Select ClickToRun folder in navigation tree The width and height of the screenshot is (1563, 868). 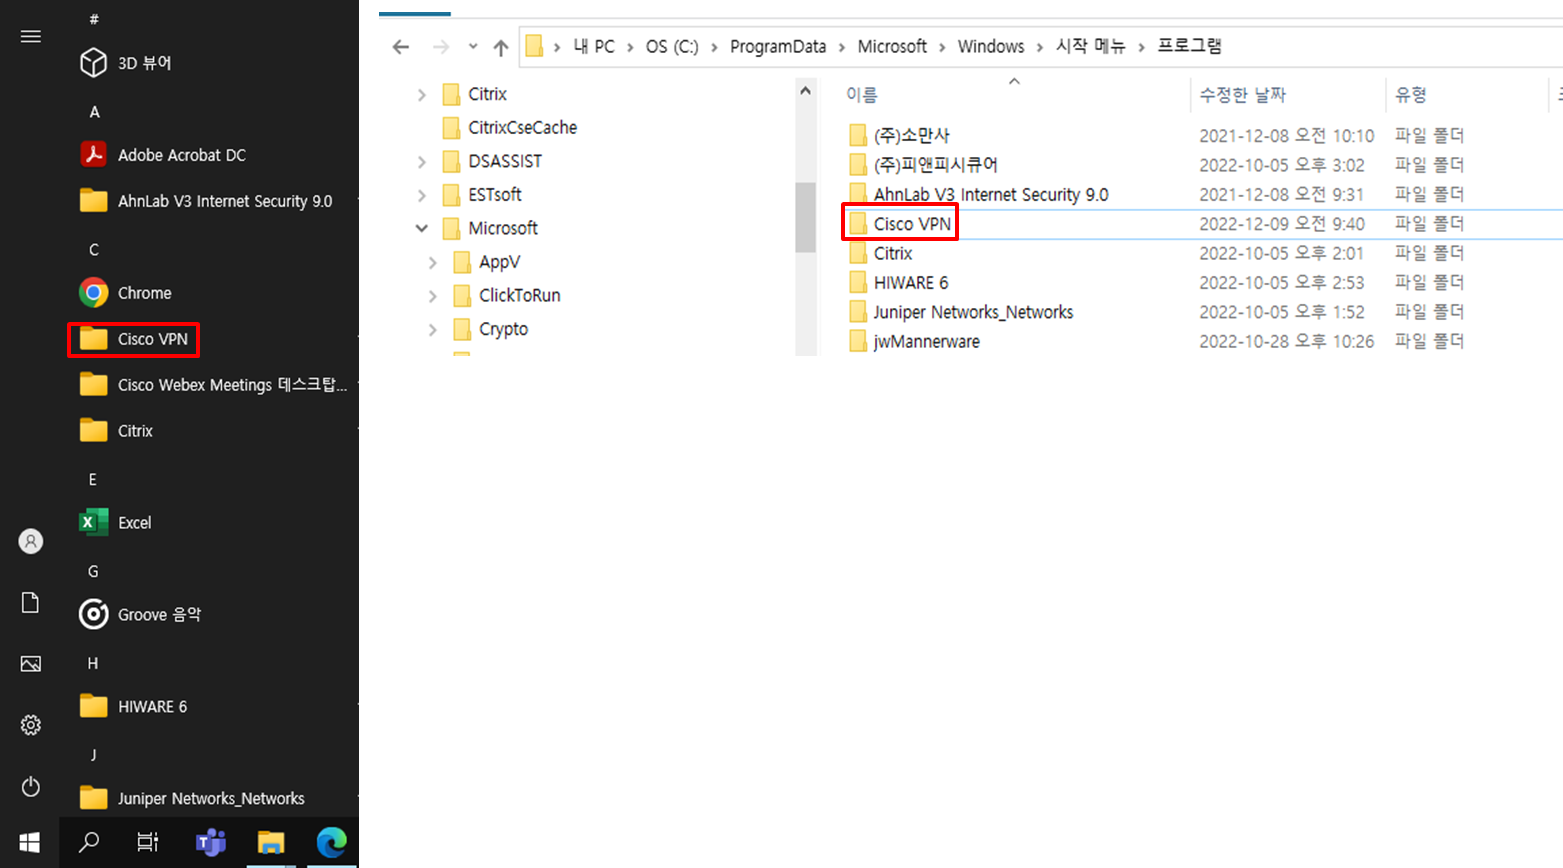pyautogui.click(x=506, y=296)
